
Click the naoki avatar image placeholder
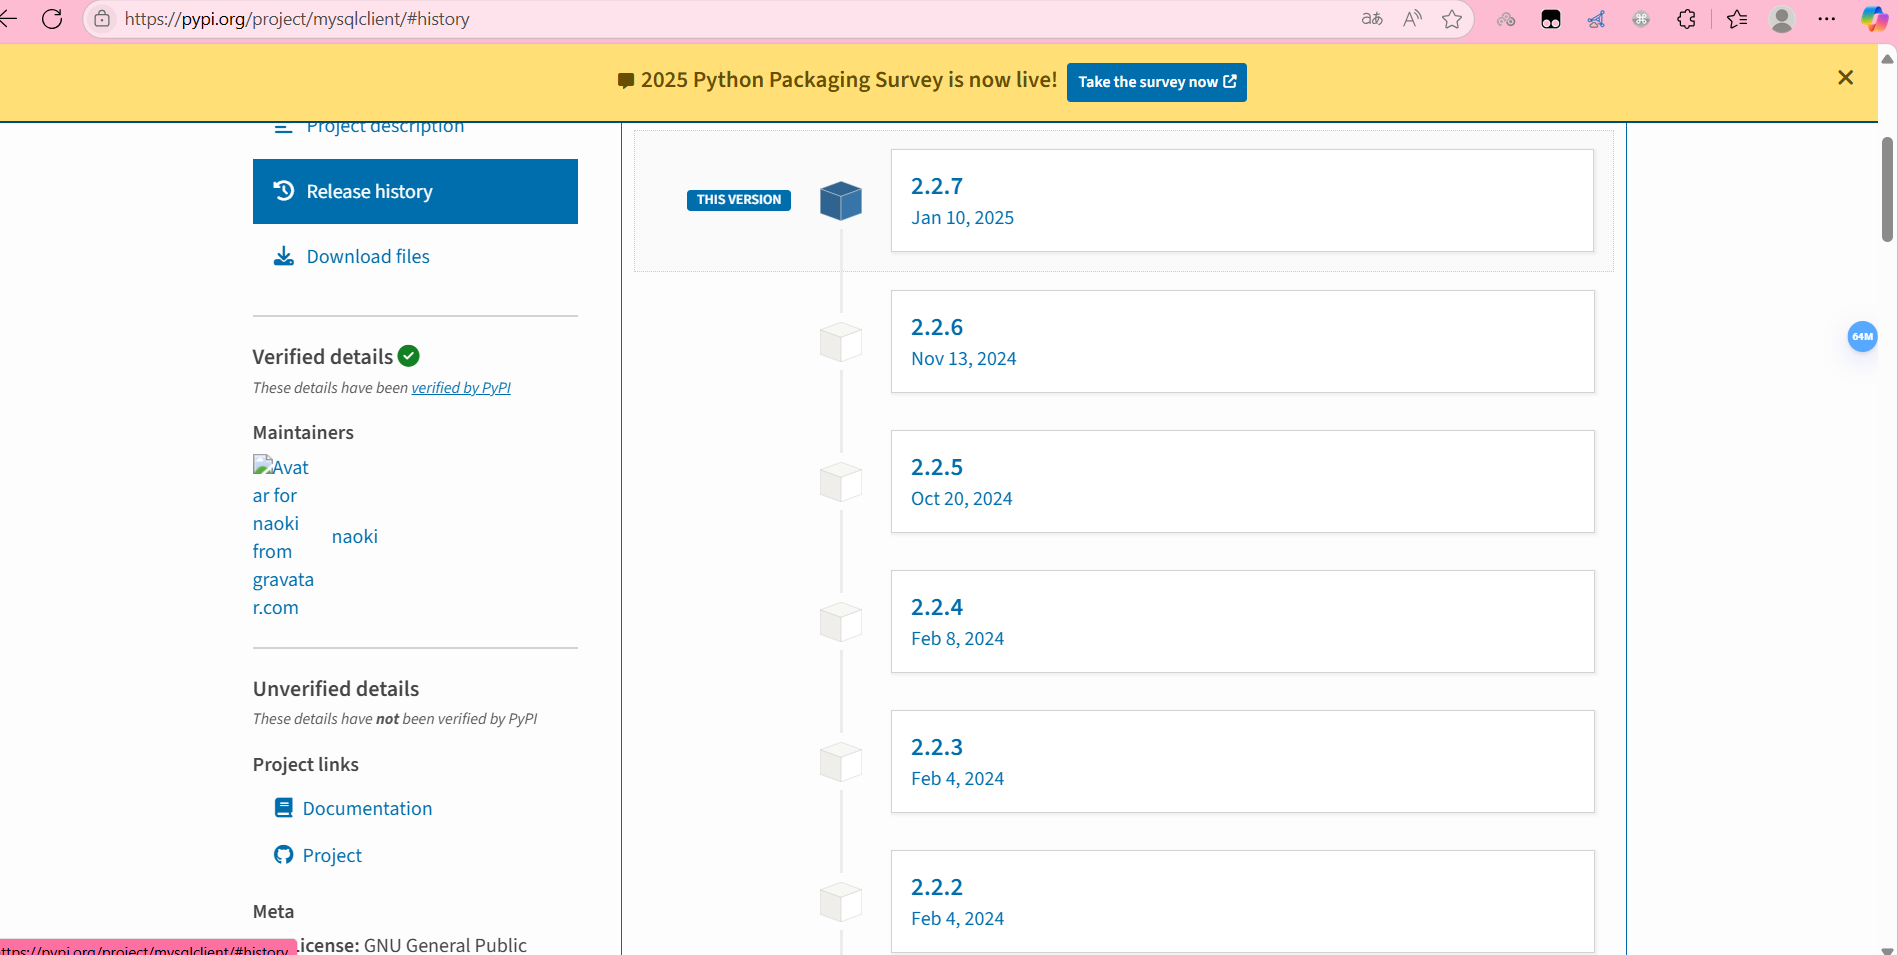(x=283, y=537)
